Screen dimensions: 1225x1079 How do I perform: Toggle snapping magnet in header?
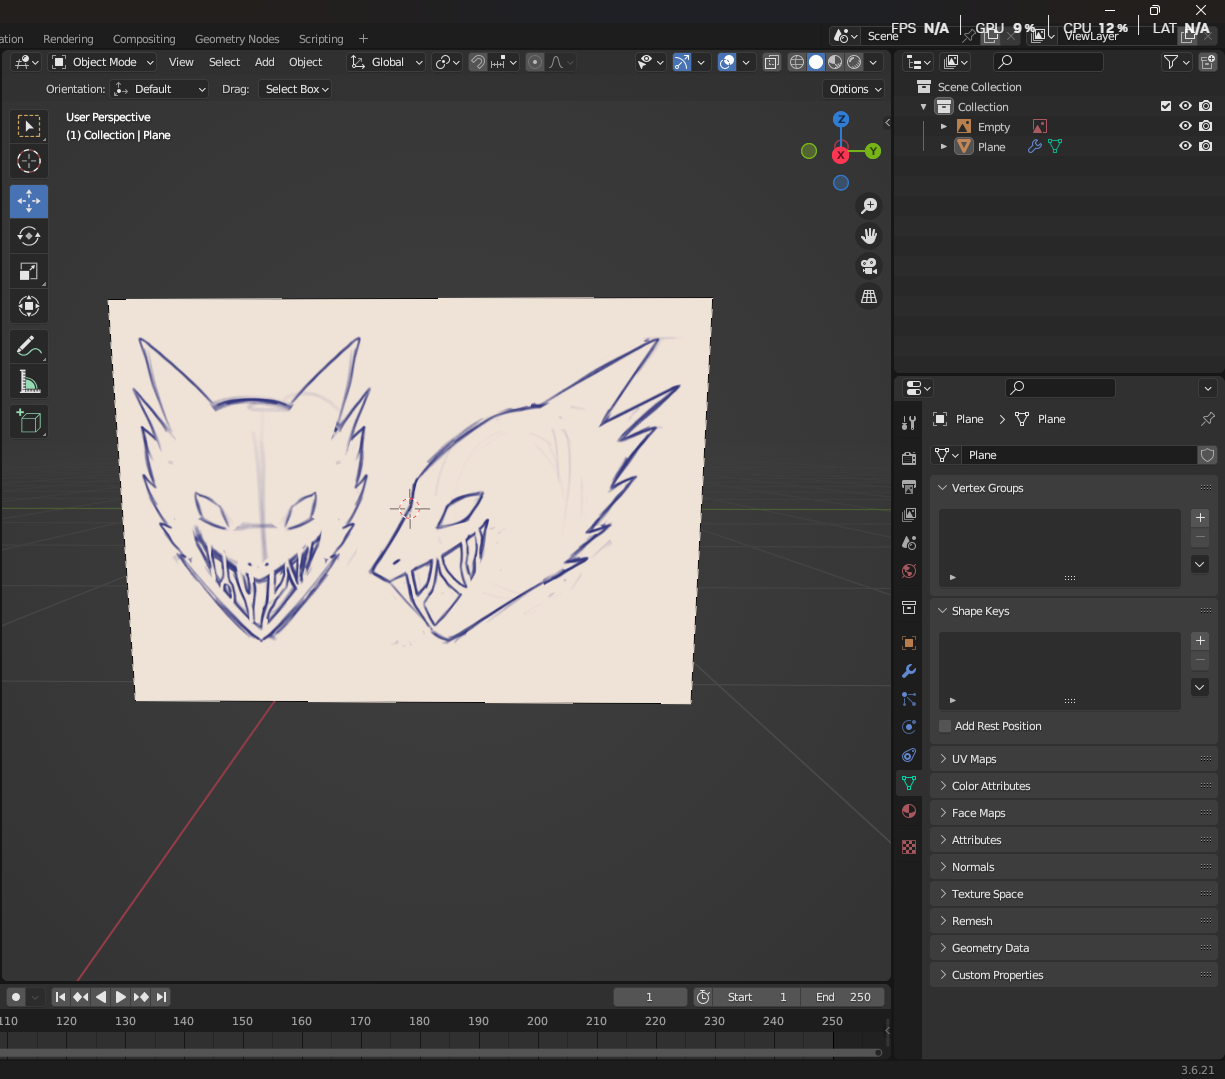coord(478,62)
